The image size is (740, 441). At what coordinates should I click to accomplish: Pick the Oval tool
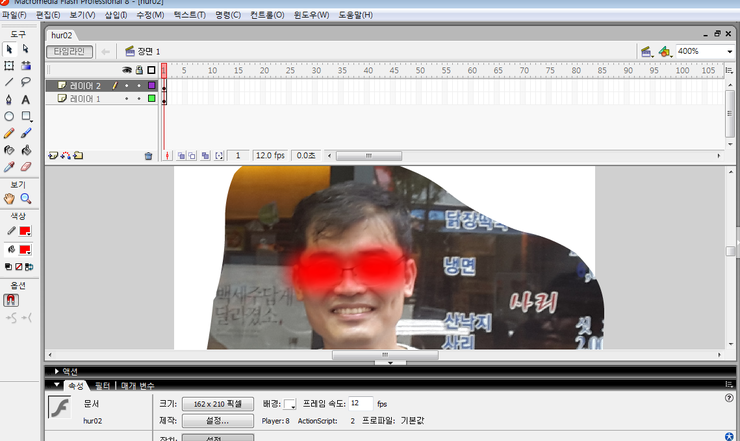point(9,116)
